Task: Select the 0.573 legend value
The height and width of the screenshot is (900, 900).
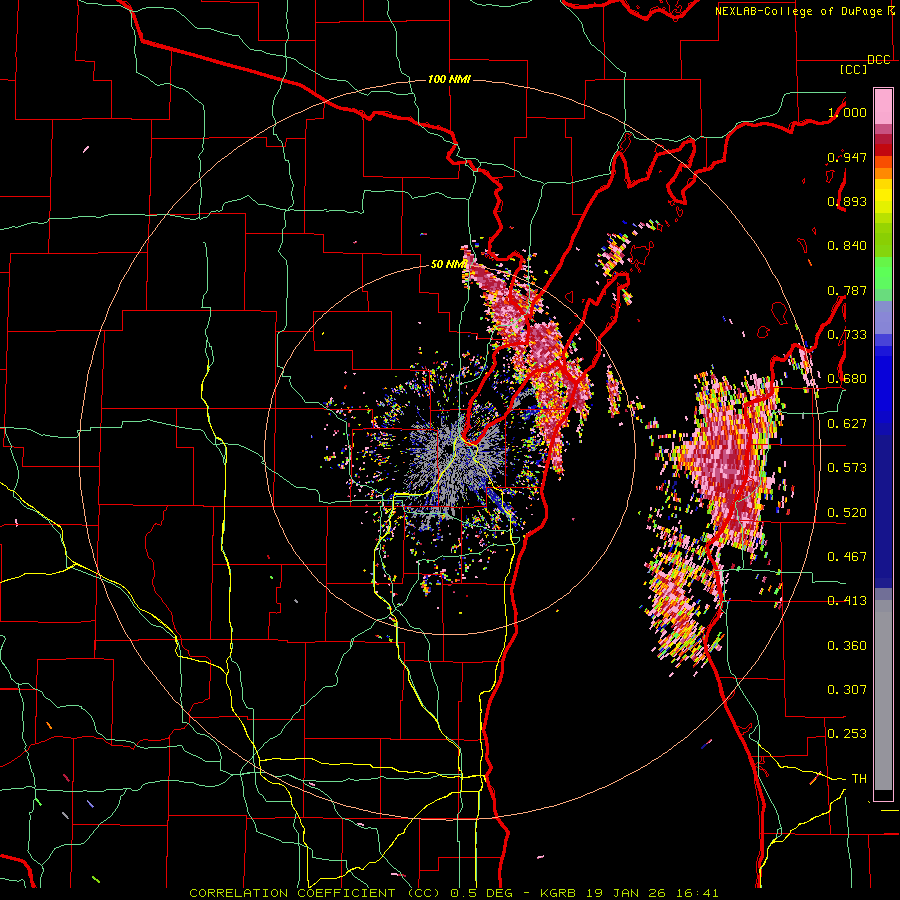Action: 847,468
